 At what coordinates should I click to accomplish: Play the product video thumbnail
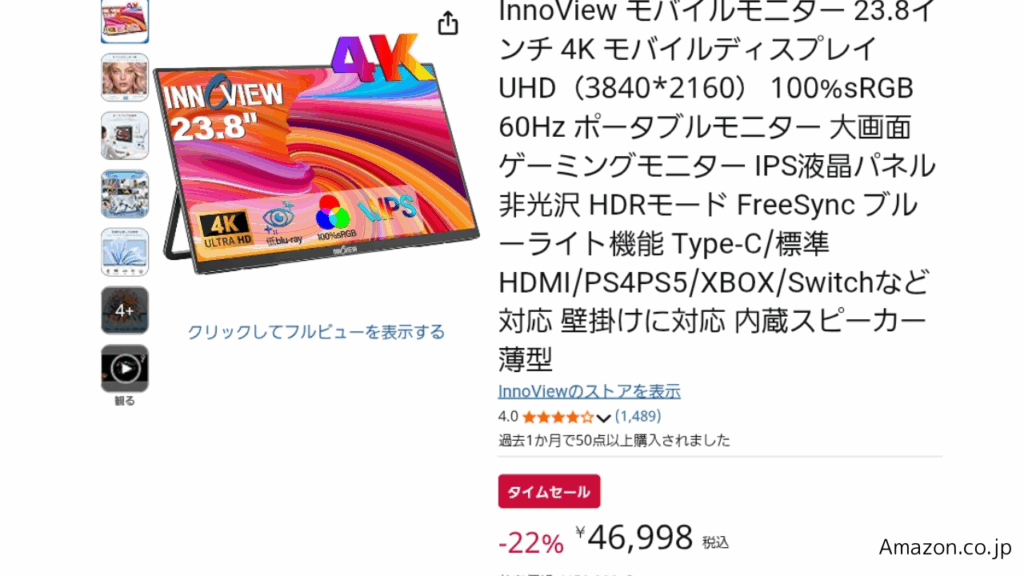125,368
